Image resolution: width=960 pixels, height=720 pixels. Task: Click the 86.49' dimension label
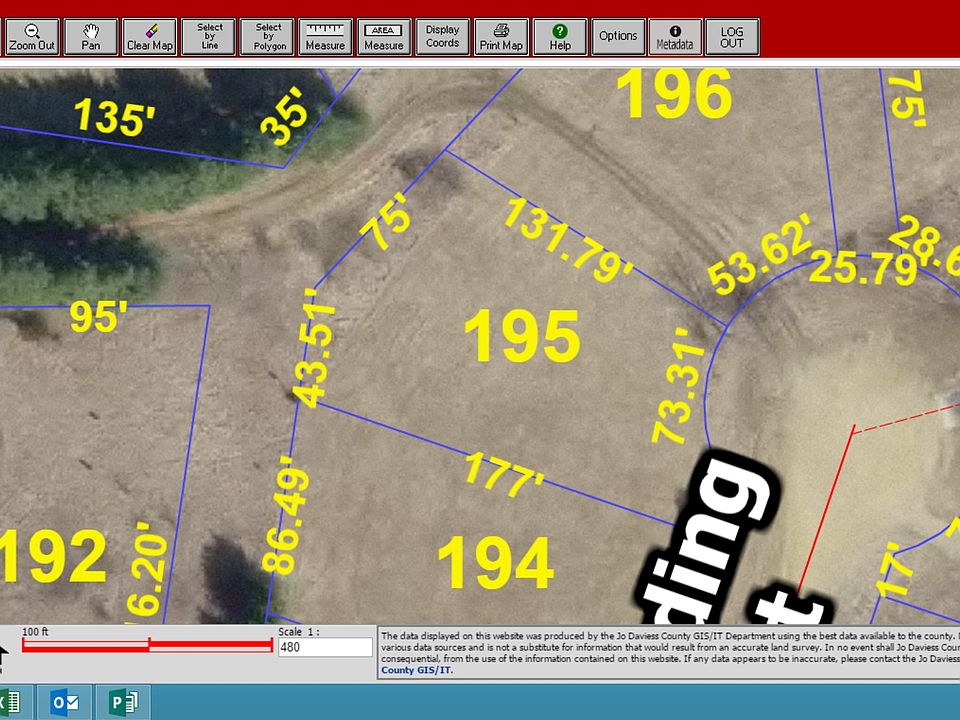(286, 514)
